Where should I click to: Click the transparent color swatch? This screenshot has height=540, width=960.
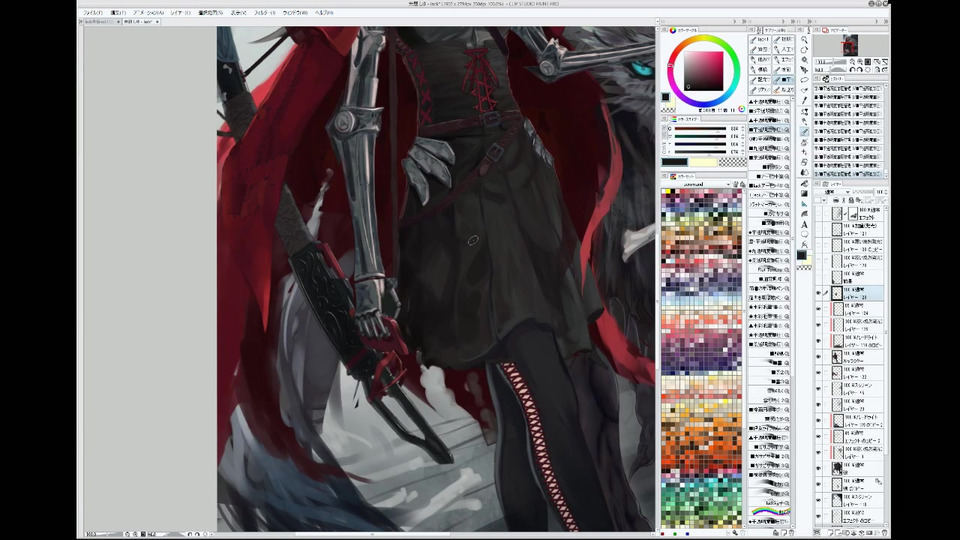[733, 162]
